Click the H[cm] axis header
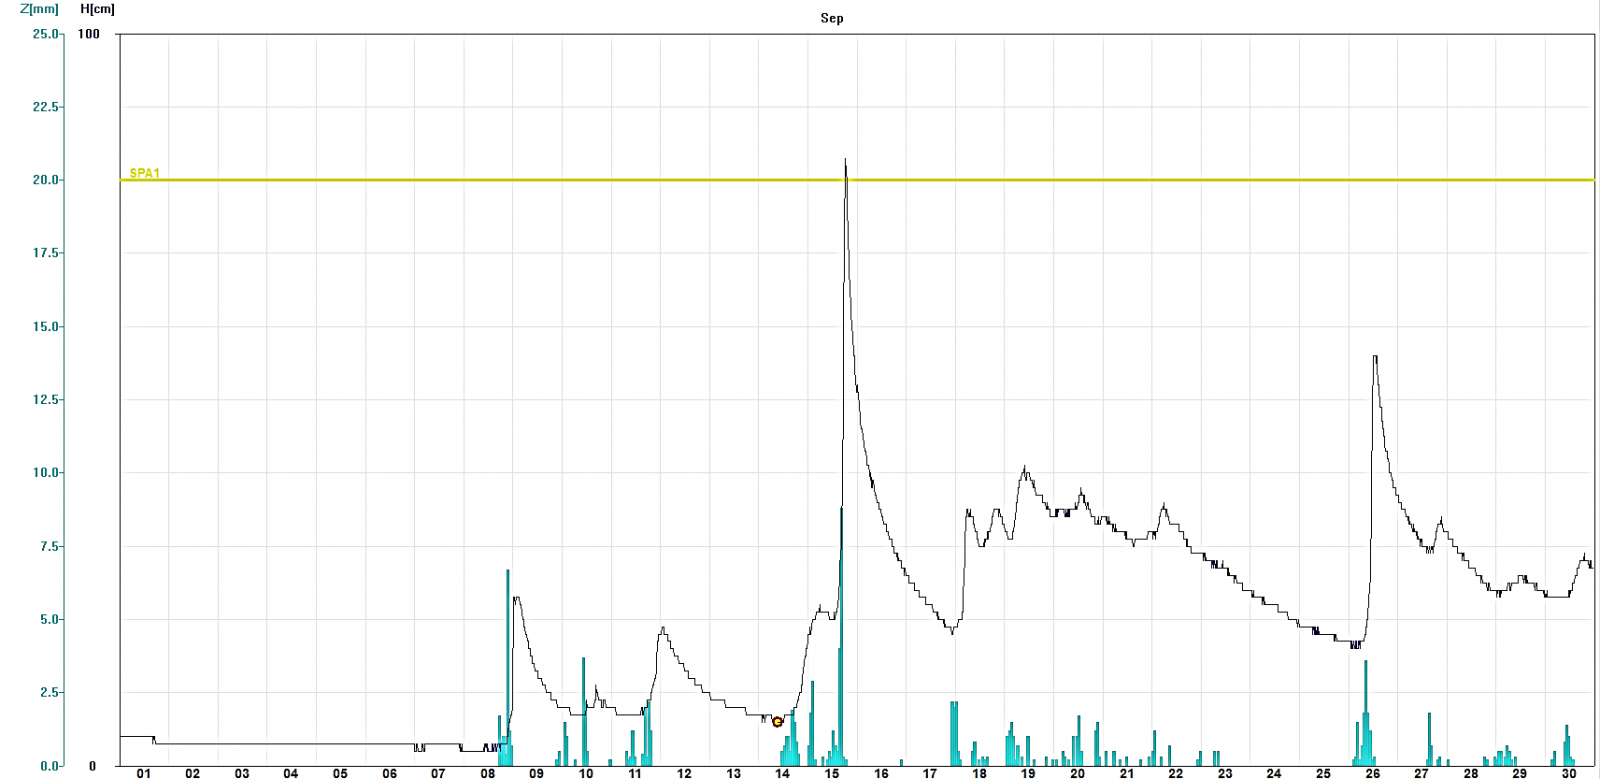Image resolution: width=1600 pixels, height=779 pixels. (x=97, y=9)
